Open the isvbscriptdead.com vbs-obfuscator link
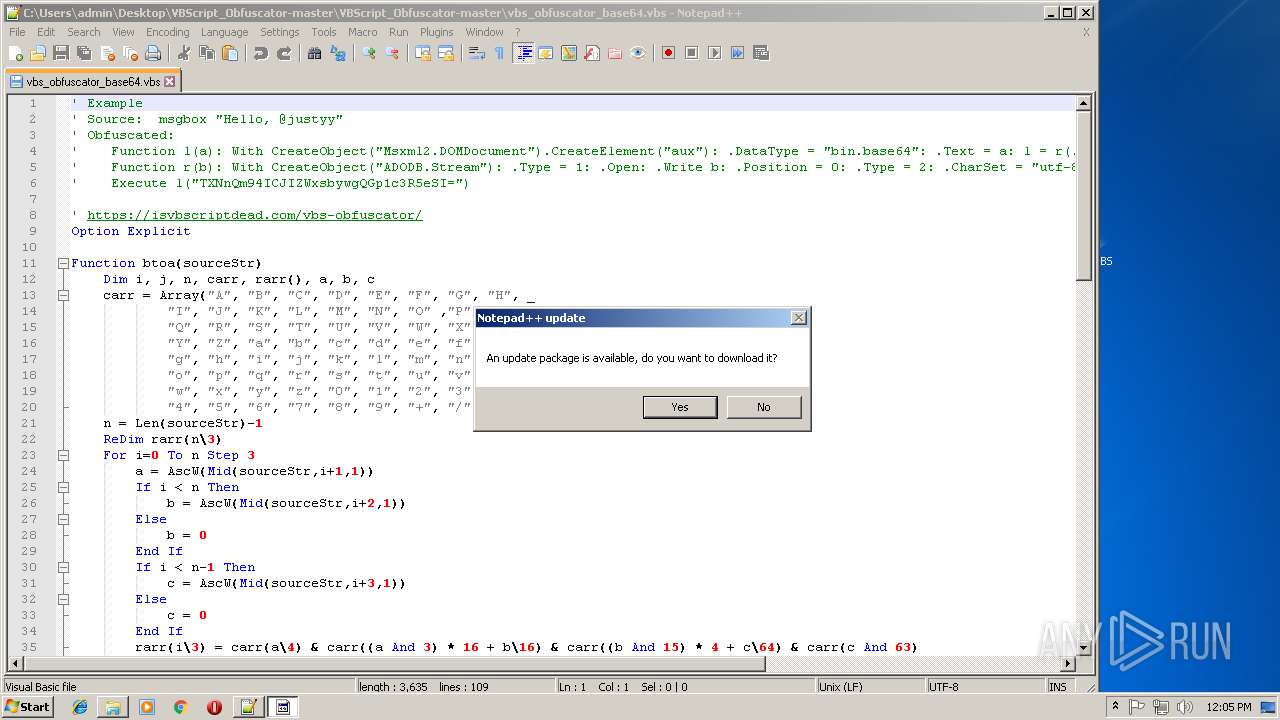This screenshot has height=720, width=1280. click(x=254, y=215)
